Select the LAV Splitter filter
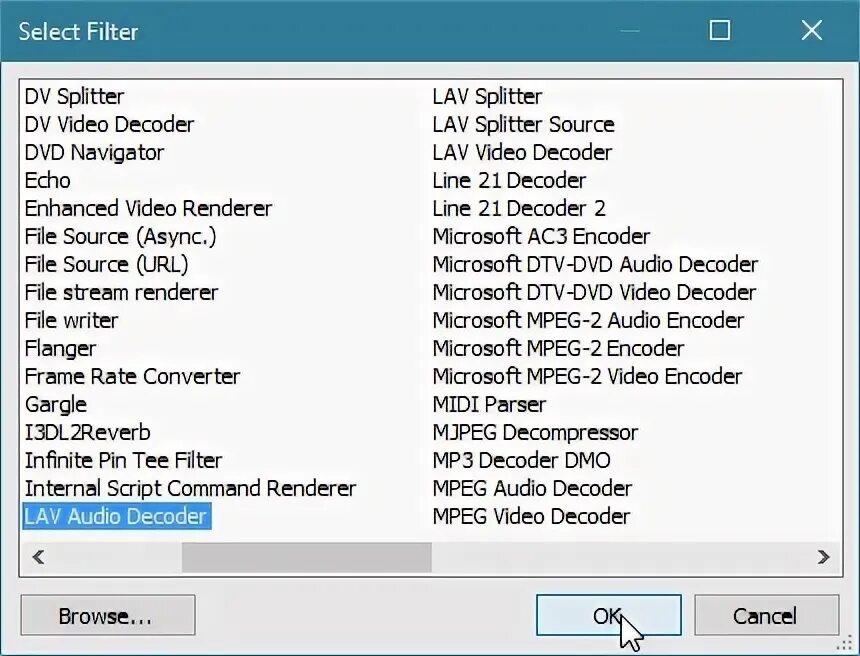860x656 pixels. pos(488,97)
